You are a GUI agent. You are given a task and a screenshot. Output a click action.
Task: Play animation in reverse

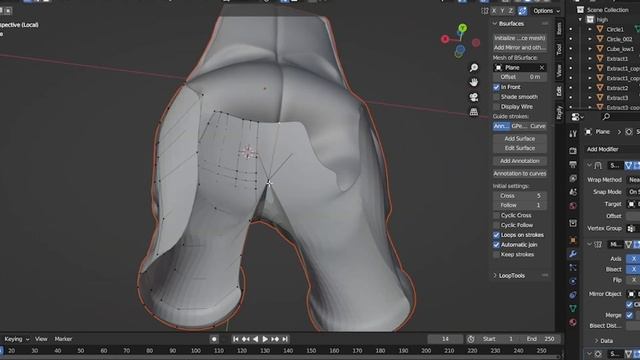pyautogui.click(x=256, y=339)
